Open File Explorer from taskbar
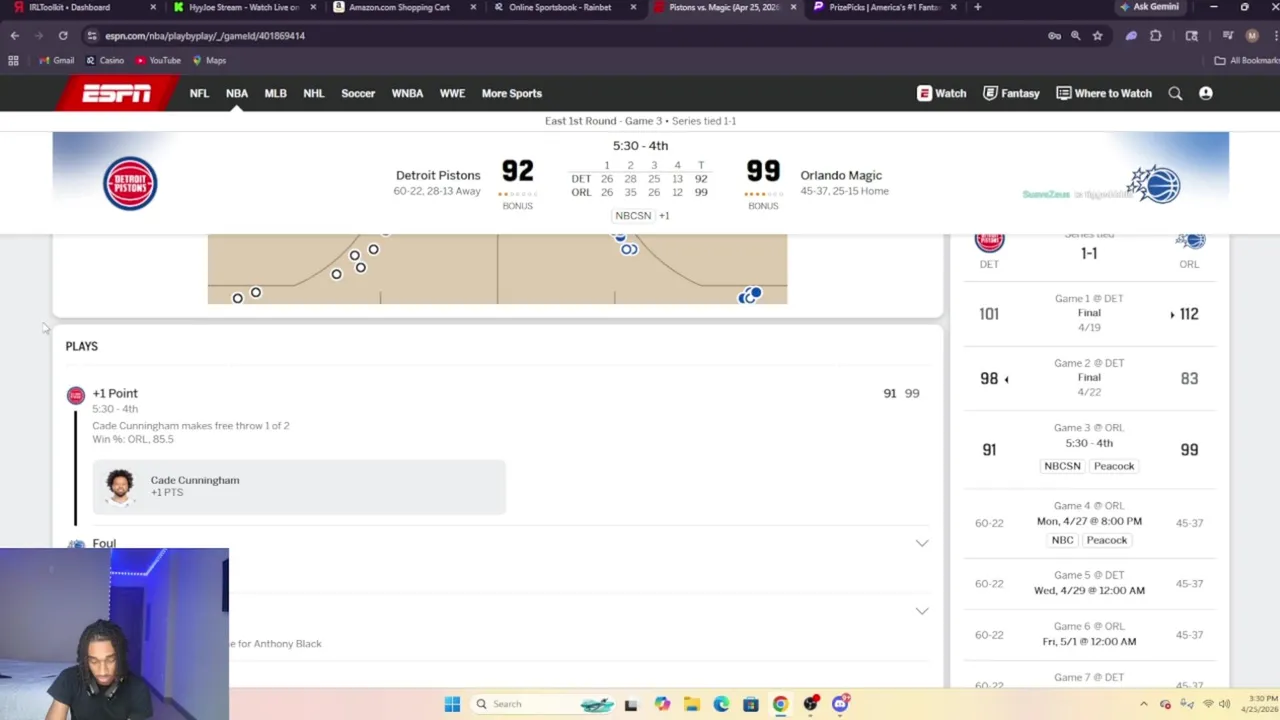The width and height of the screenshot is (1280, 720). (x=692, y=704)
